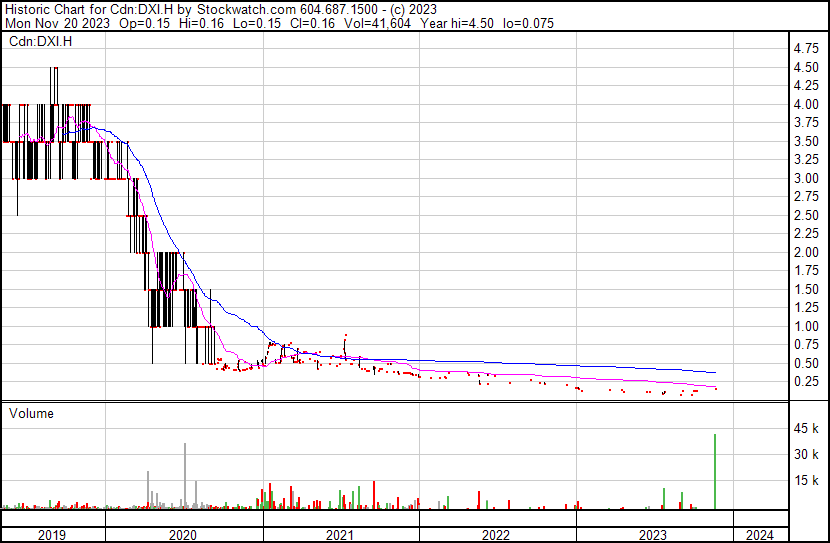
Task: Click the 2020 year label on time axis
Action: click(x=183, y=535)
